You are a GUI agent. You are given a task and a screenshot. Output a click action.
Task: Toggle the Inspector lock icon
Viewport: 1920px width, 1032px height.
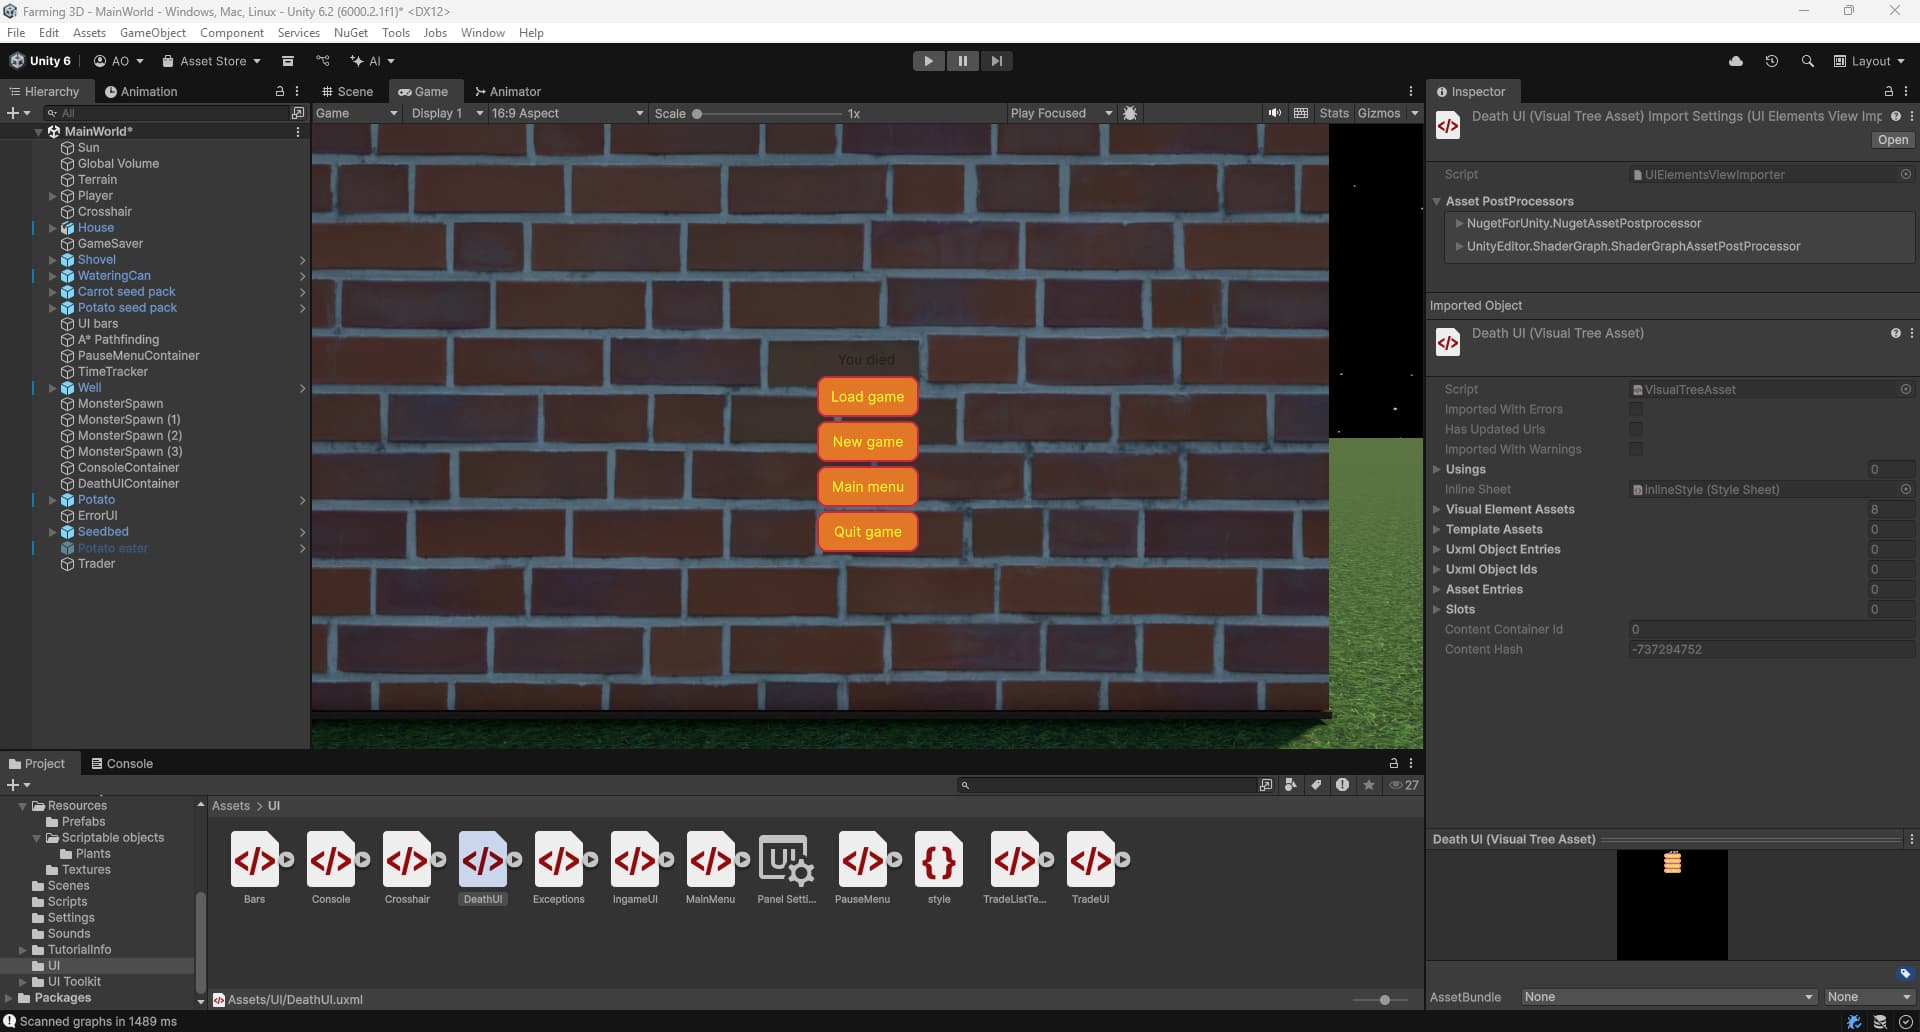tap(1888, 91)
